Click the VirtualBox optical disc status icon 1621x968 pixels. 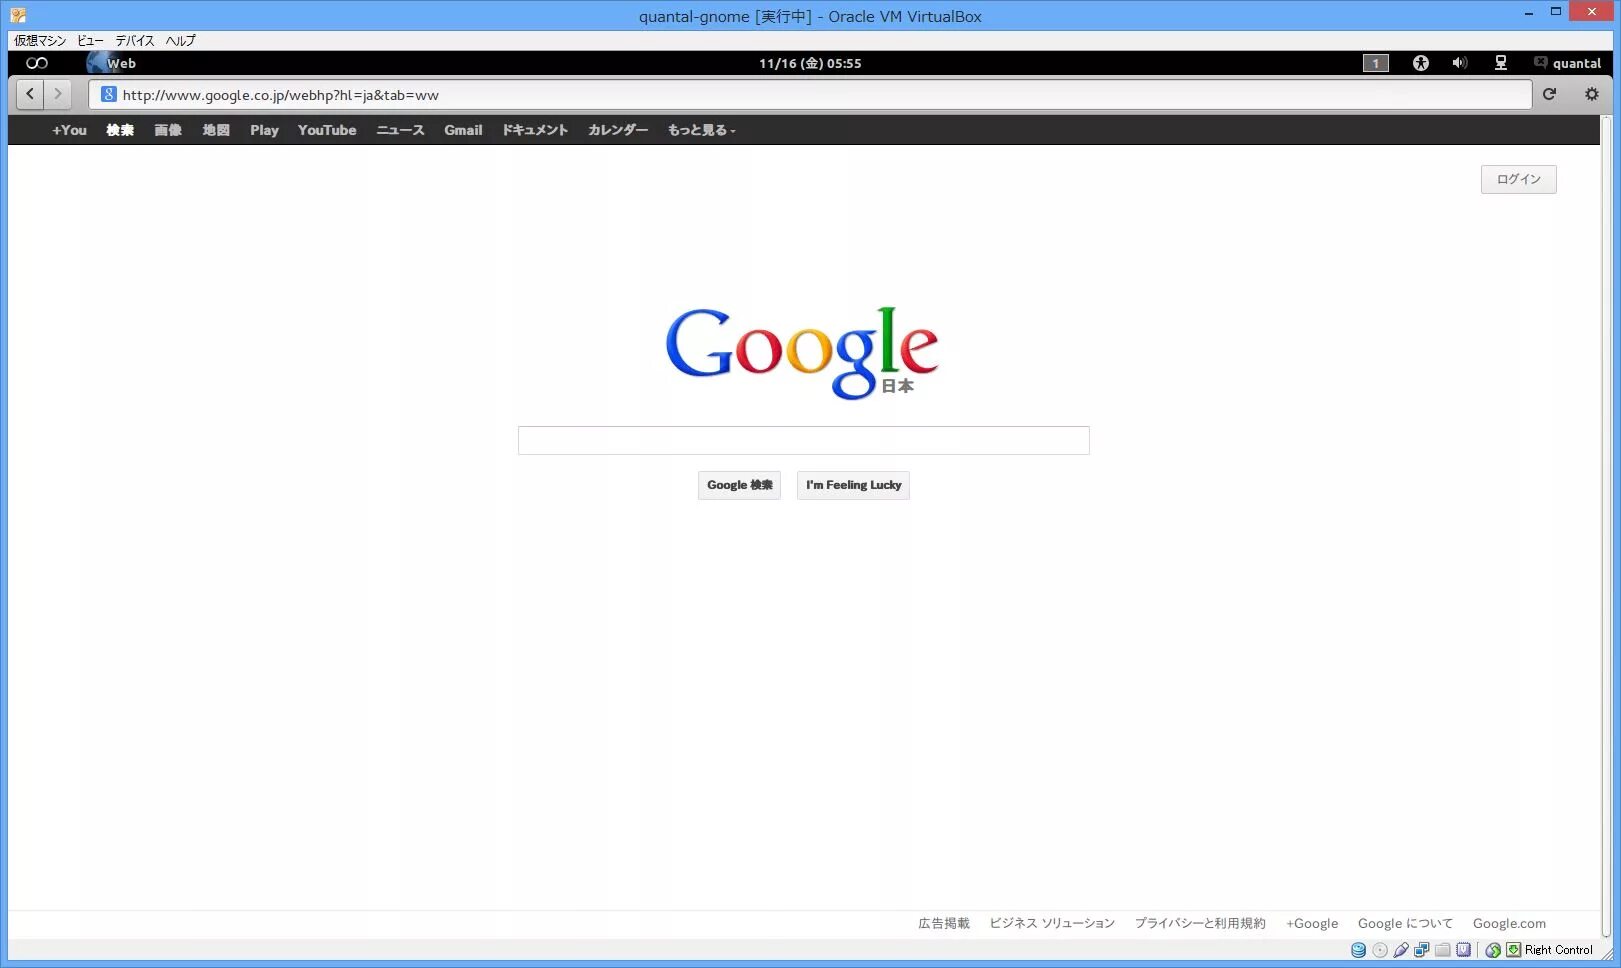(x=1380, y=950)
